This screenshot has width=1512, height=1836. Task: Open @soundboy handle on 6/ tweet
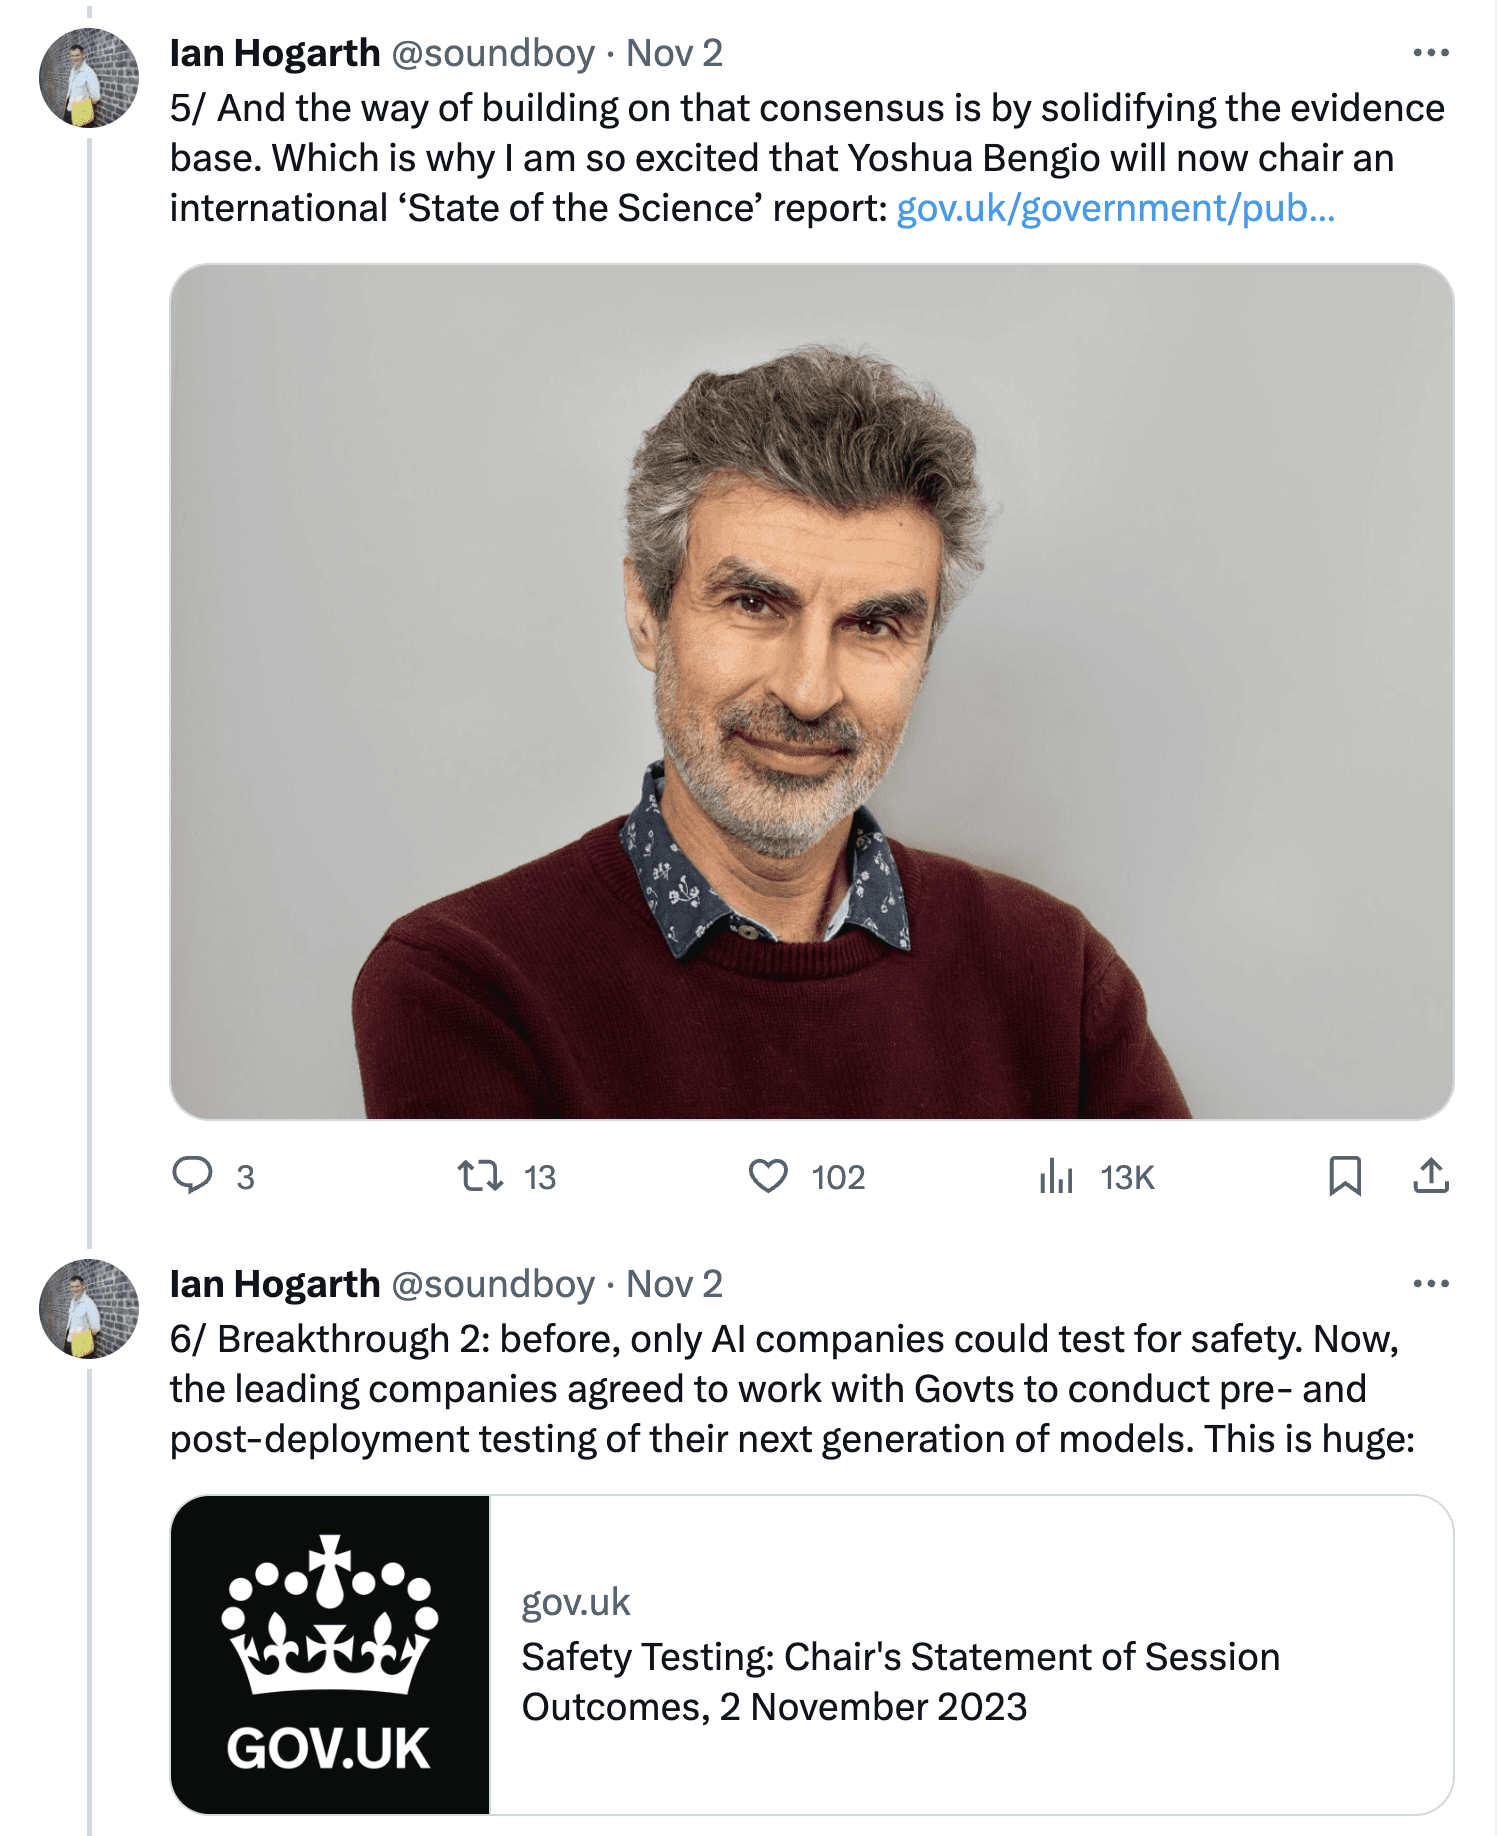(x=493, y=1284)
